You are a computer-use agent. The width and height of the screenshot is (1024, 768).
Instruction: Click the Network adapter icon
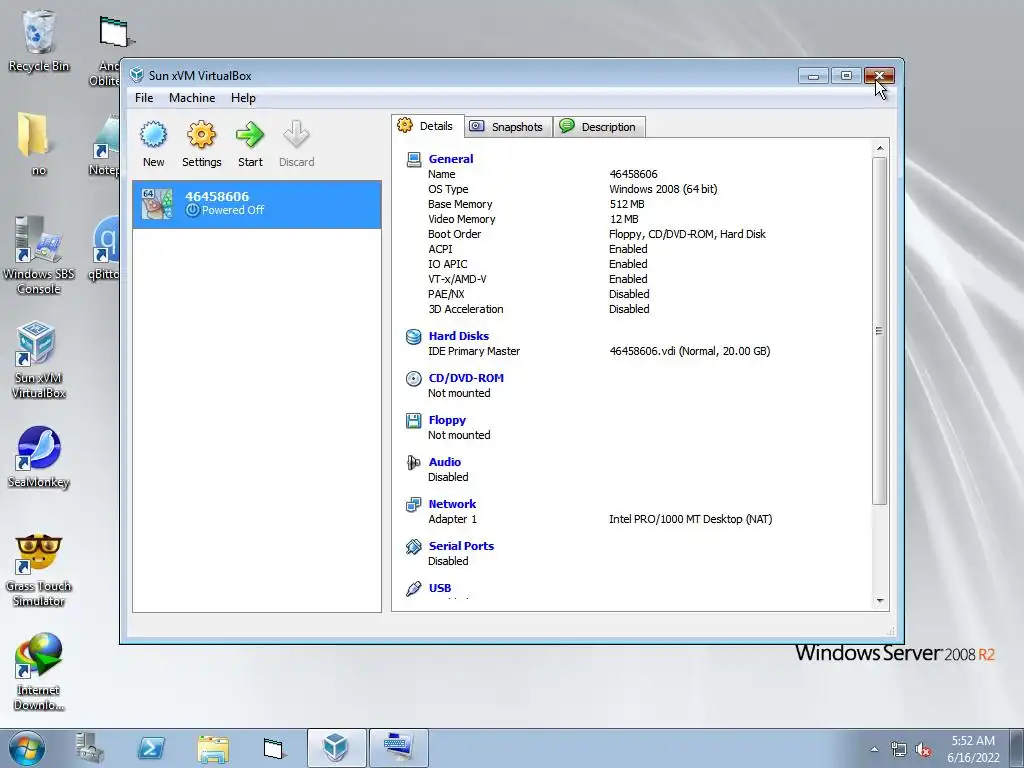pos(413,504)
